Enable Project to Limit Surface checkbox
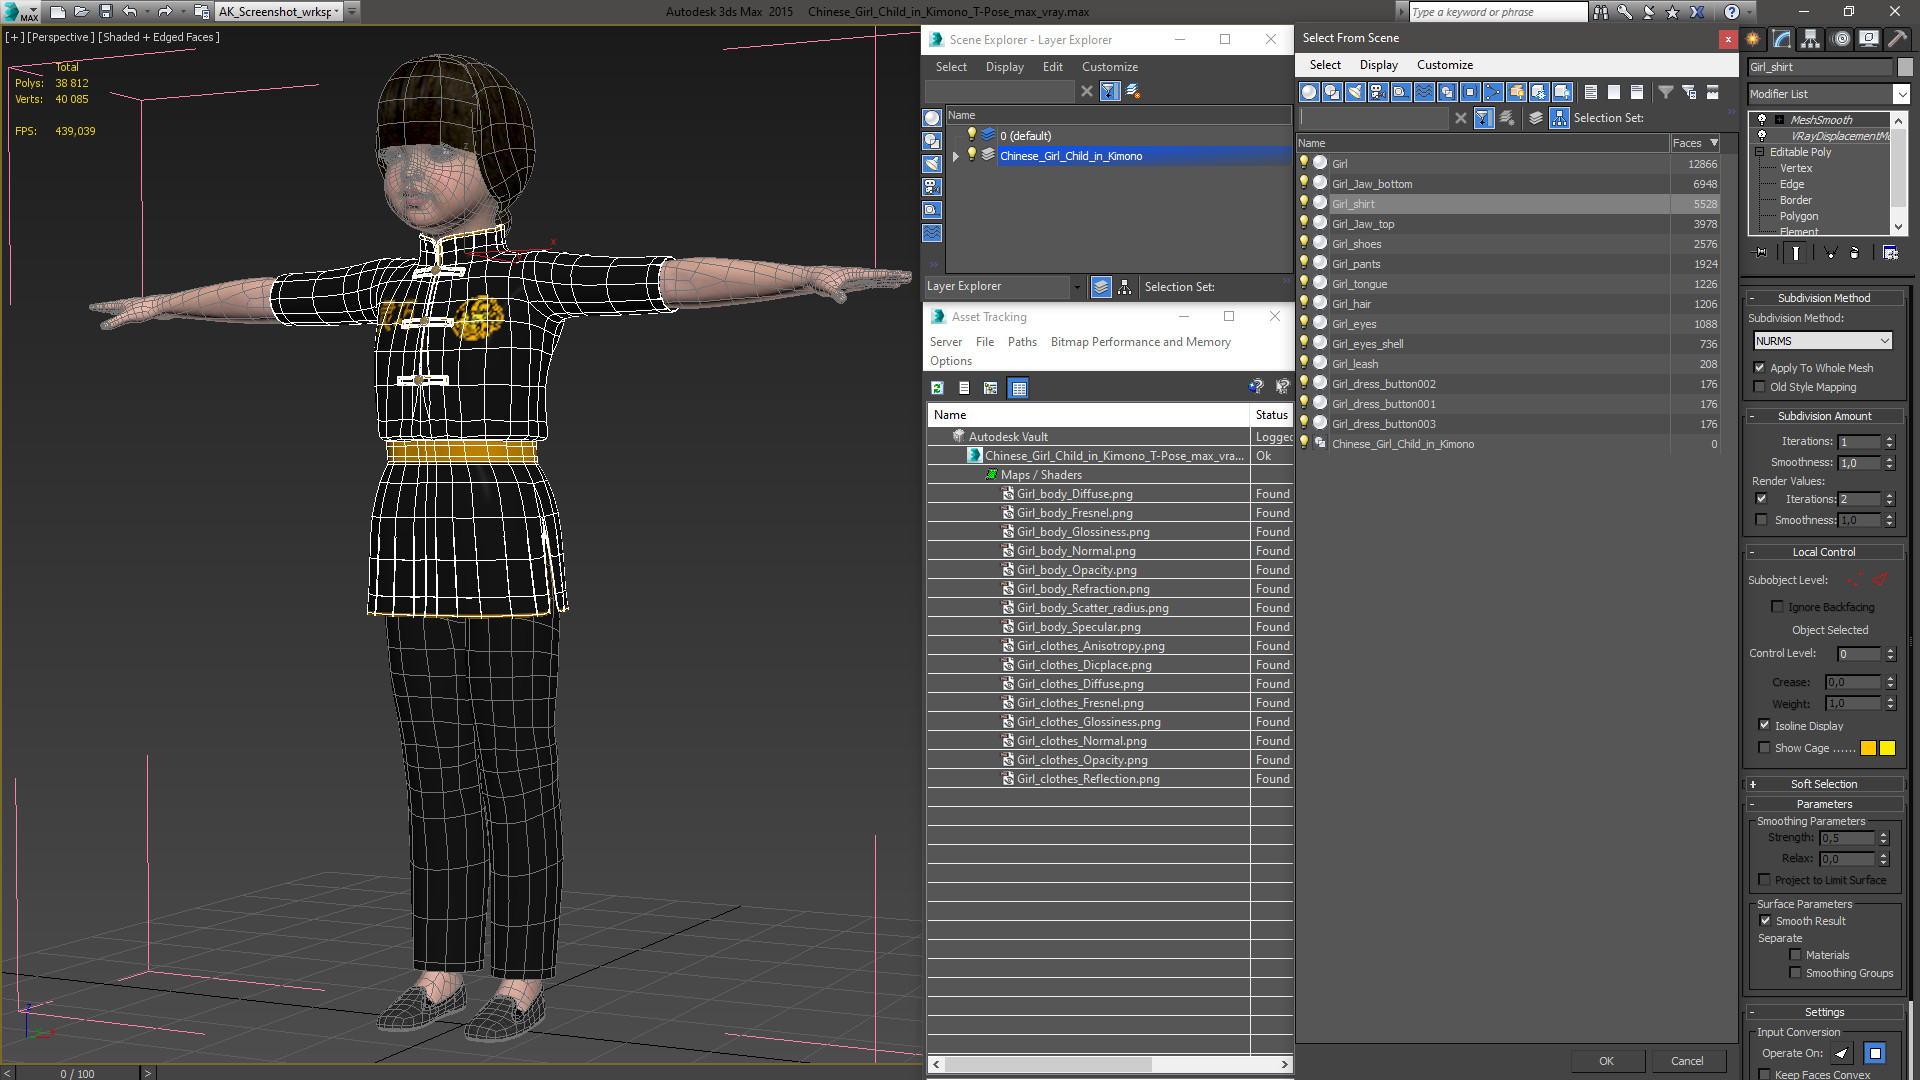Screen dimensions: 1920x1080 click(1765, 880)
